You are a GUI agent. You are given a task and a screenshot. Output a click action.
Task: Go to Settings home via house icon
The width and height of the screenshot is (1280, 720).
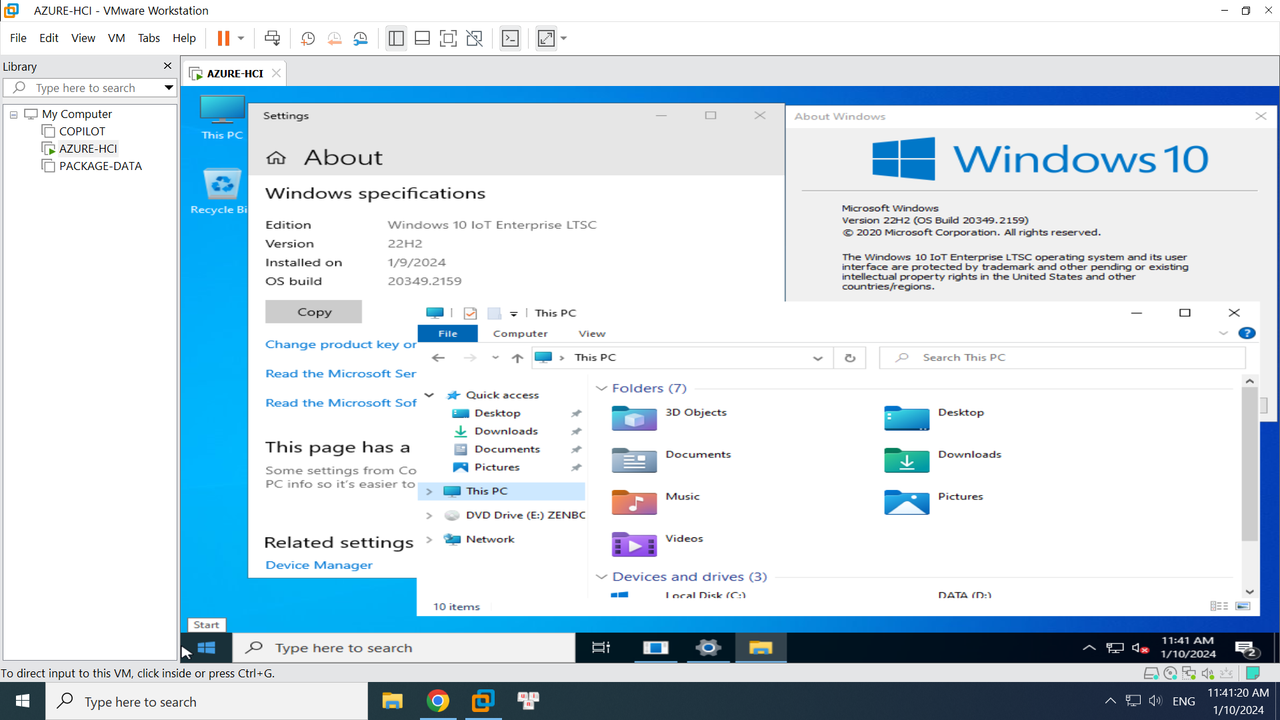coord(277,158)
